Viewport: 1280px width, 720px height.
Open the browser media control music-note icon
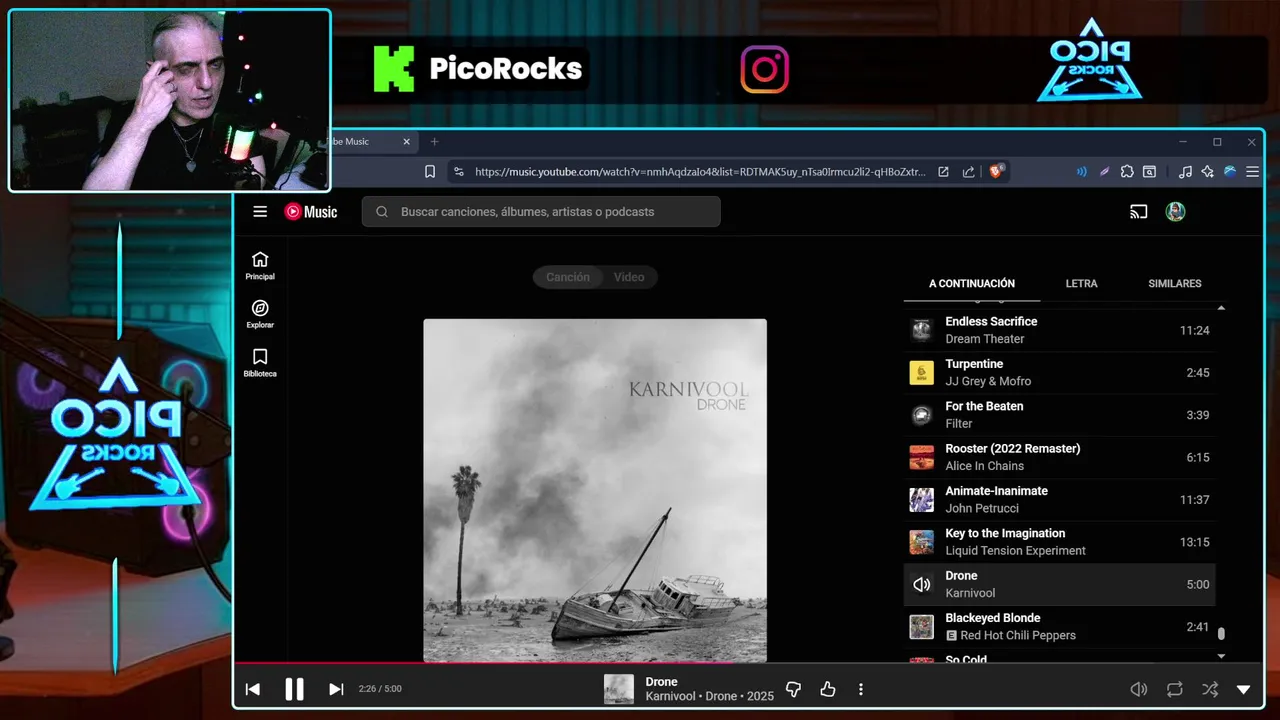pyautogui.click(x=1185, y=172)
